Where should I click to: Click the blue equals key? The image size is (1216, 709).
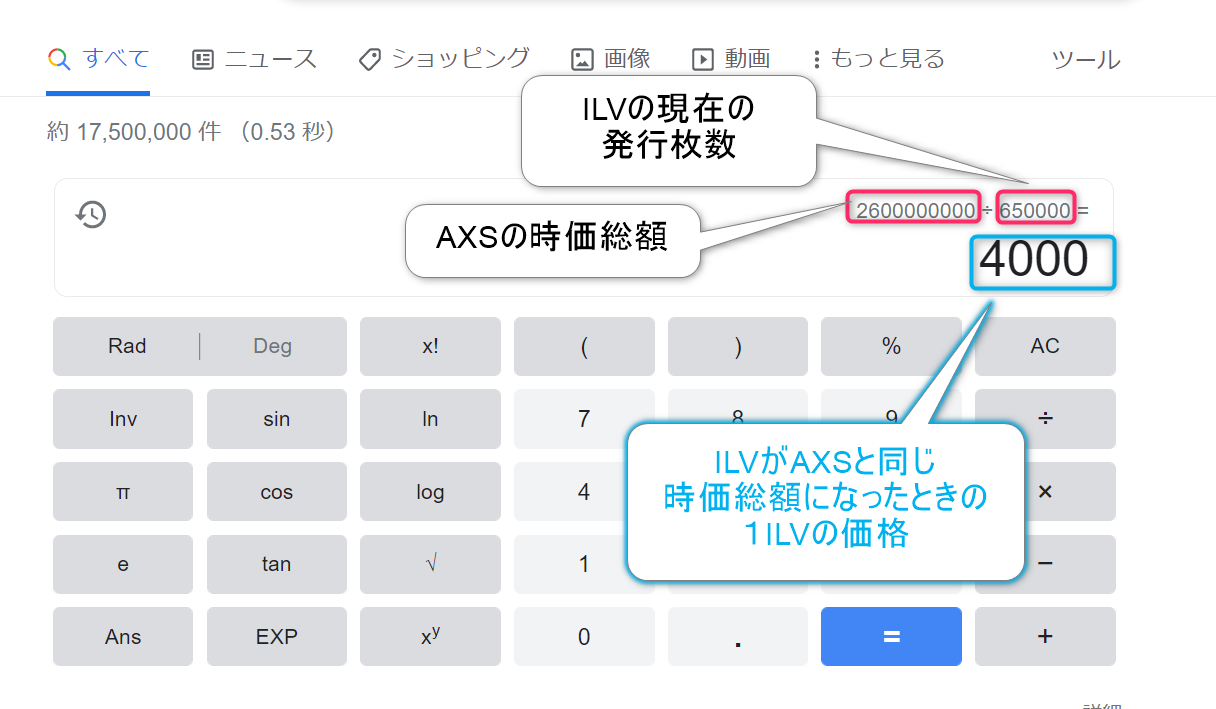click(891, 637)
